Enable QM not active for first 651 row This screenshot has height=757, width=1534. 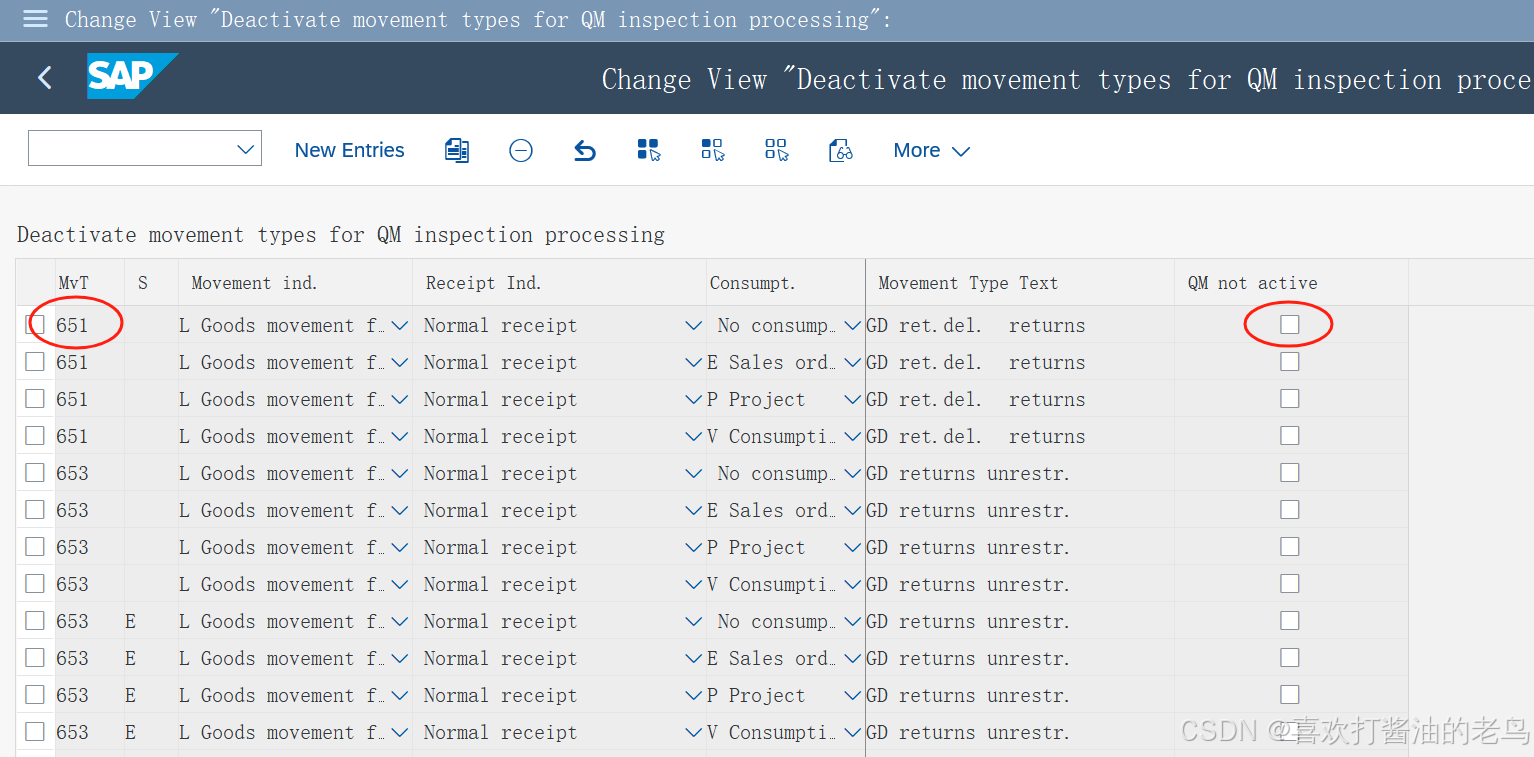1289,324
